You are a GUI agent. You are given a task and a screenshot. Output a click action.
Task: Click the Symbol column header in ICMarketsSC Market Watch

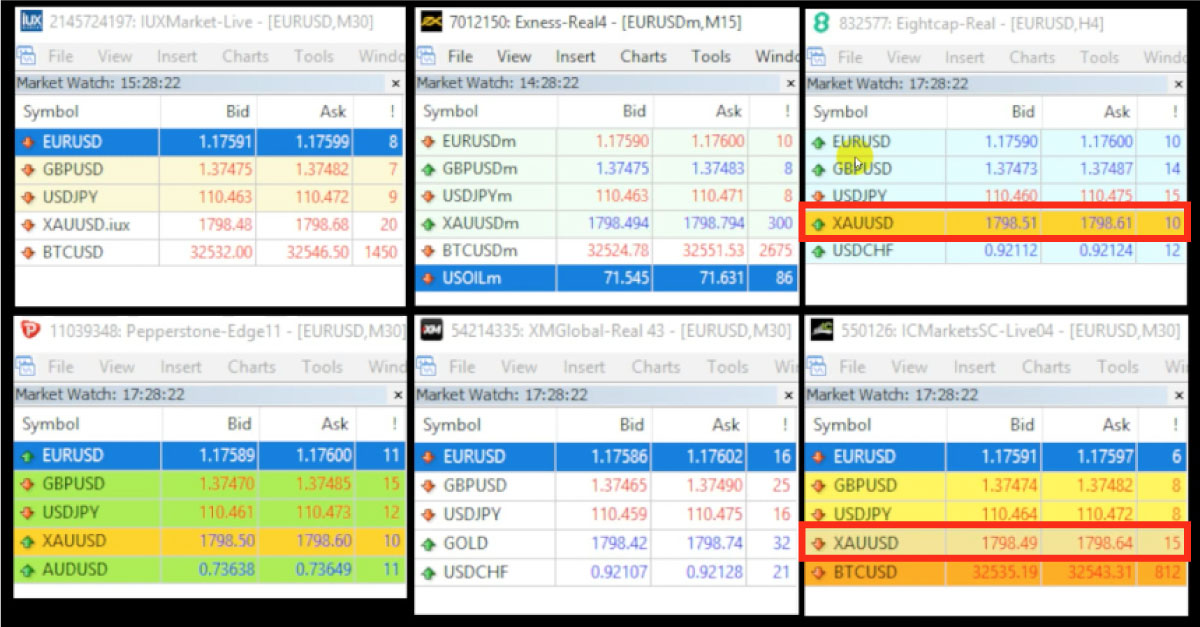[841, 424]
